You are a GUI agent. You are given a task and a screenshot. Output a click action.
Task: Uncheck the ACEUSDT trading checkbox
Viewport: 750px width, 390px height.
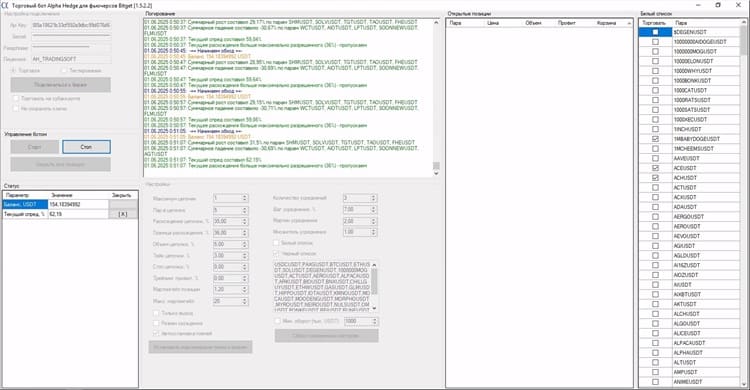click(655, 168)
